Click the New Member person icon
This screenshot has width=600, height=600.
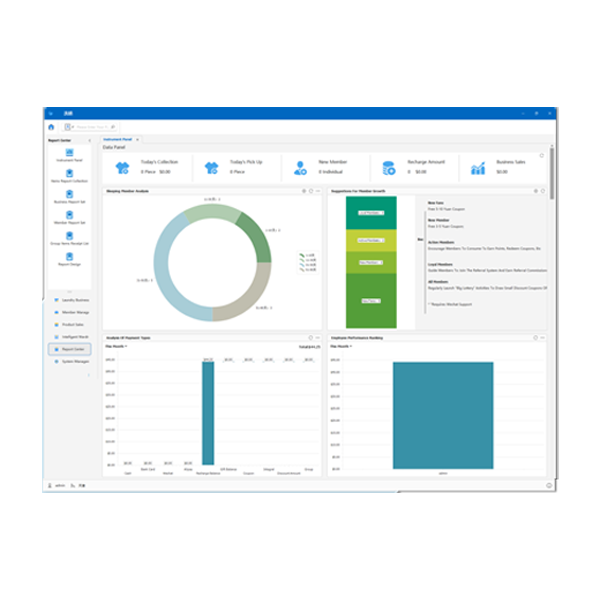click(300, 168)
